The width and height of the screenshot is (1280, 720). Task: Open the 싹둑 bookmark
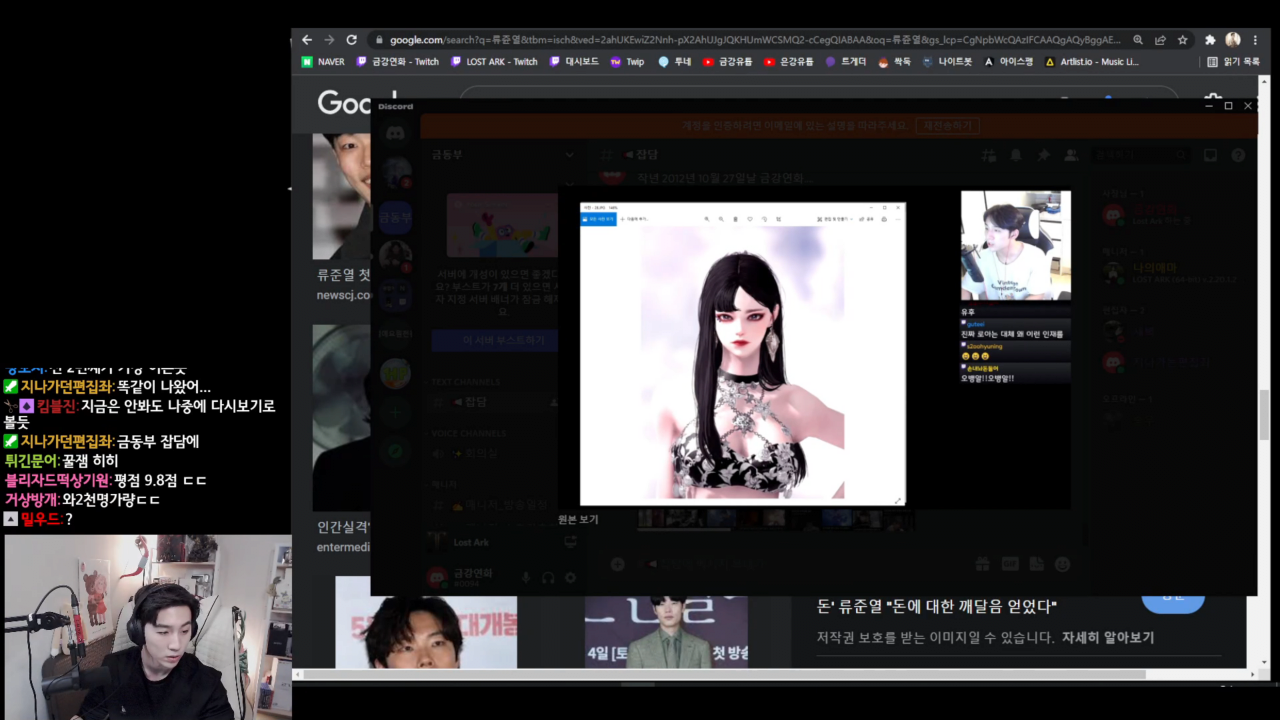(x=895, y=62)
